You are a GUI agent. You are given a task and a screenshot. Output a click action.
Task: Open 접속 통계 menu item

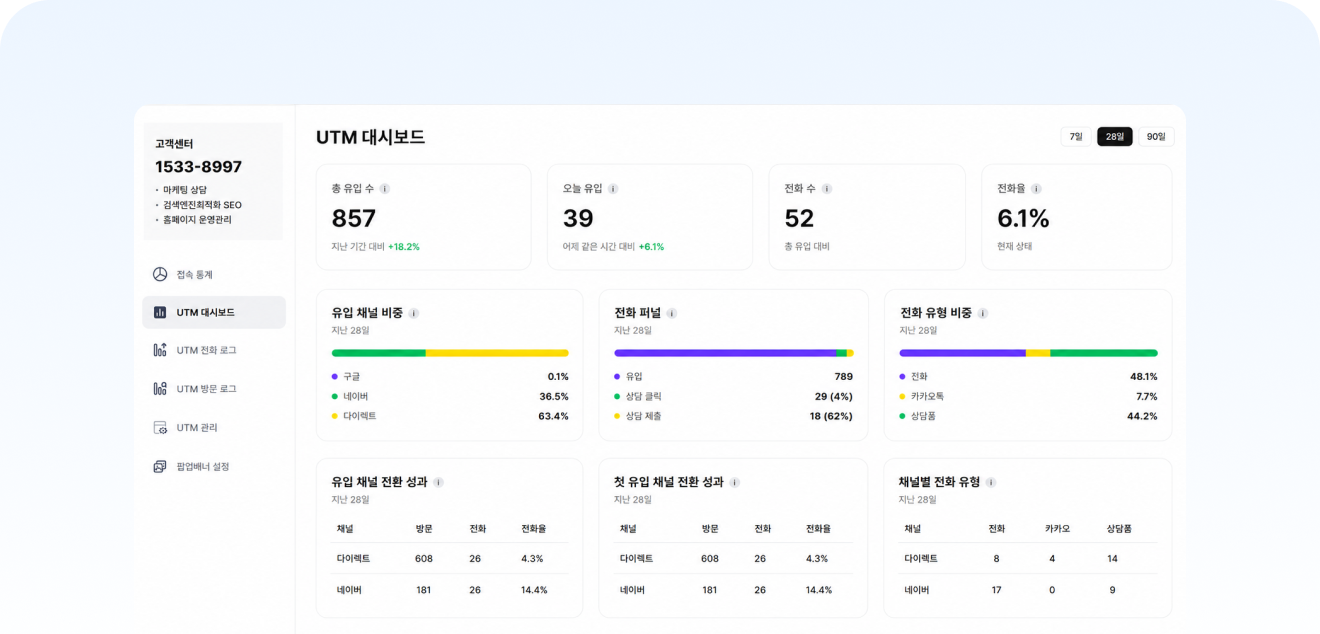(x=214, y=274)
